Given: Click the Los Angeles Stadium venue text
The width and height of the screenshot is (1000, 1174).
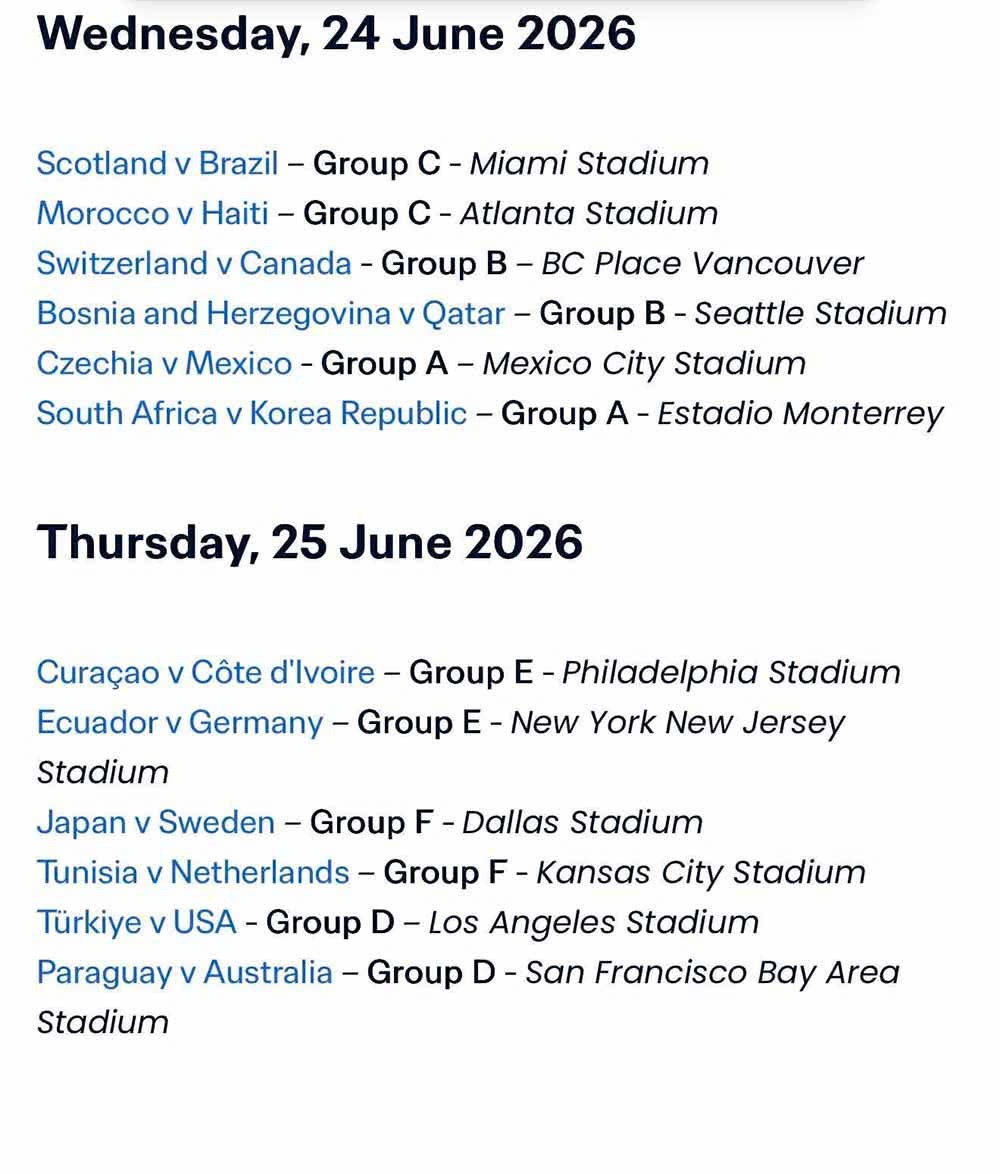Looking at the screenshot, I should click(x=593, y=922).
